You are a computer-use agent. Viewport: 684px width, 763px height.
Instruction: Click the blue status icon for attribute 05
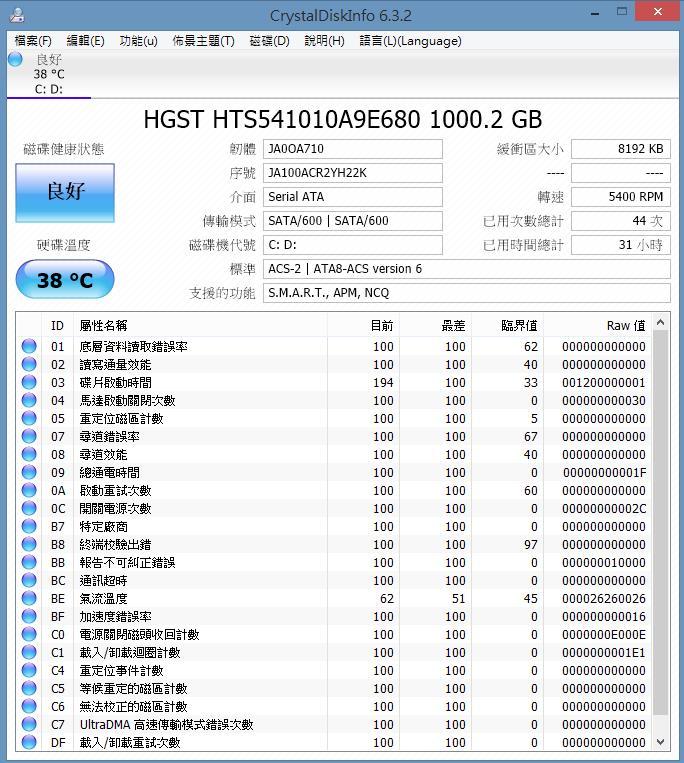[x=29, y=418]
